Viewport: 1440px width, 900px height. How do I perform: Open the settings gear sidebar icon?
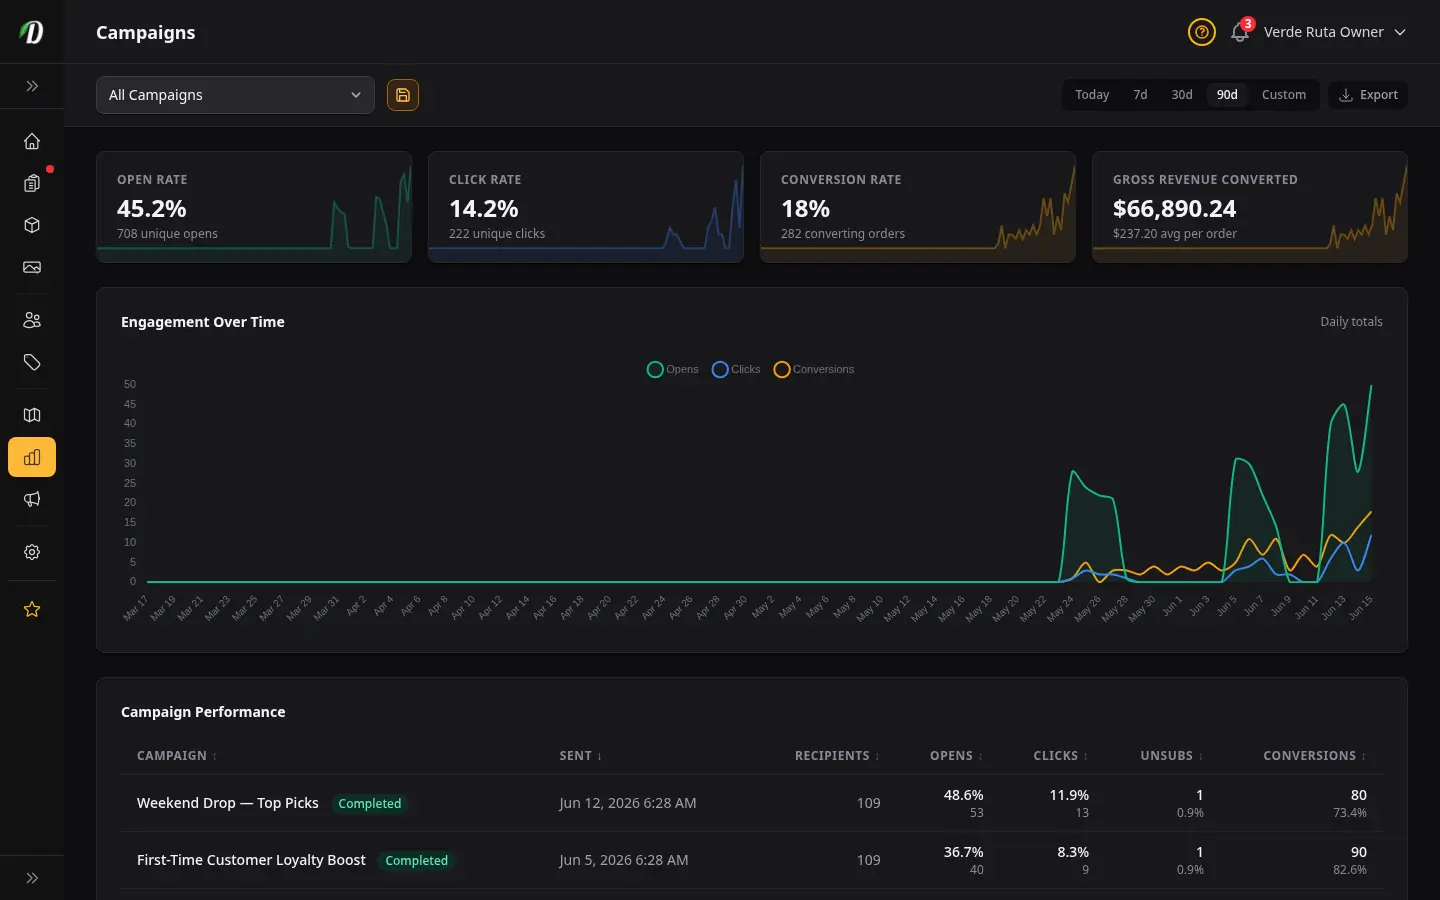pyautogui.click(x=32, y=552)
